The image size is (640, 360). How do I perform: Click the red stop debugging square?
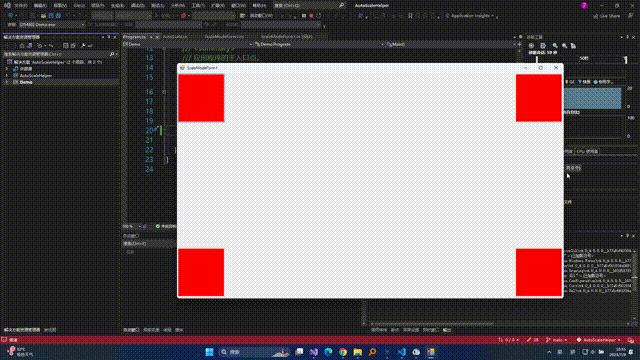pos(311,16)
